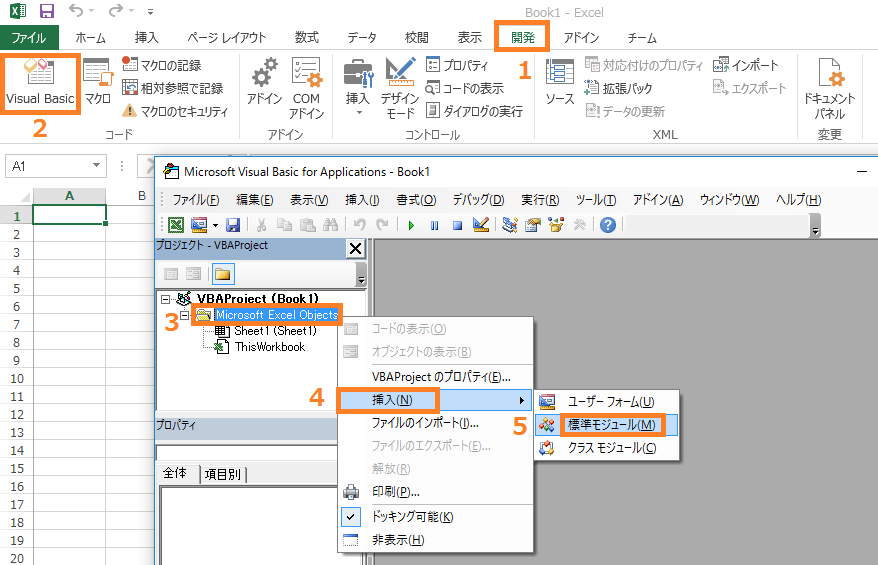
Task: Click View Microsoft Excel icon in VBA toolbar
Action: tap(176, 225)
